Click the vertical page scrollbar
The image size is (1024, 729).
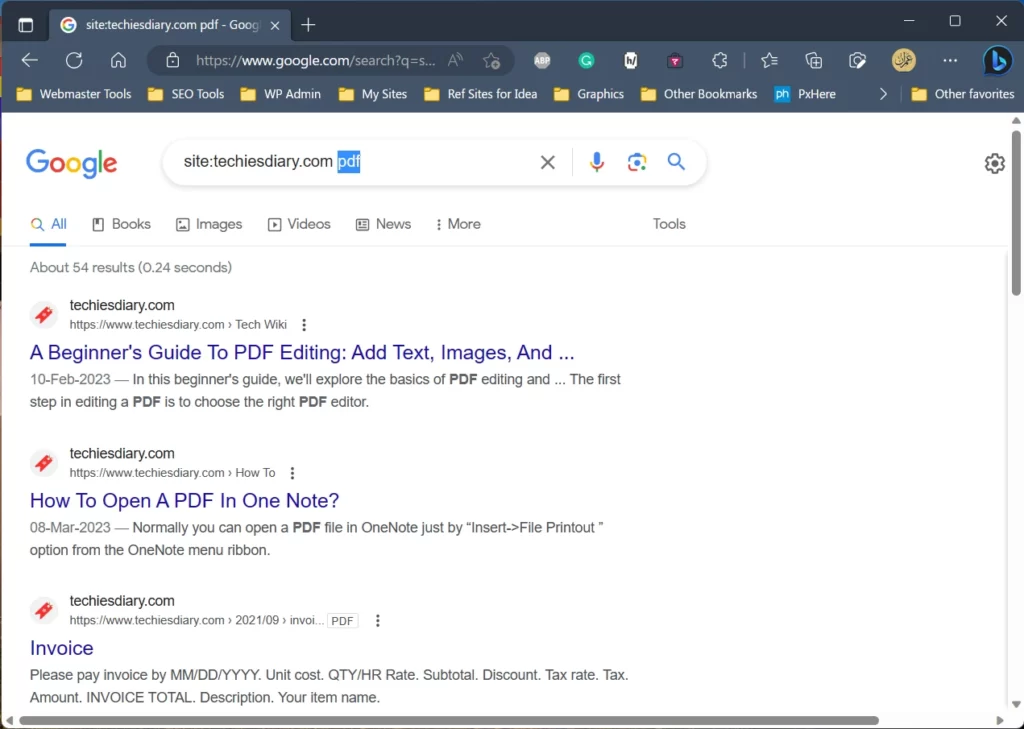tap(1016, 212)
